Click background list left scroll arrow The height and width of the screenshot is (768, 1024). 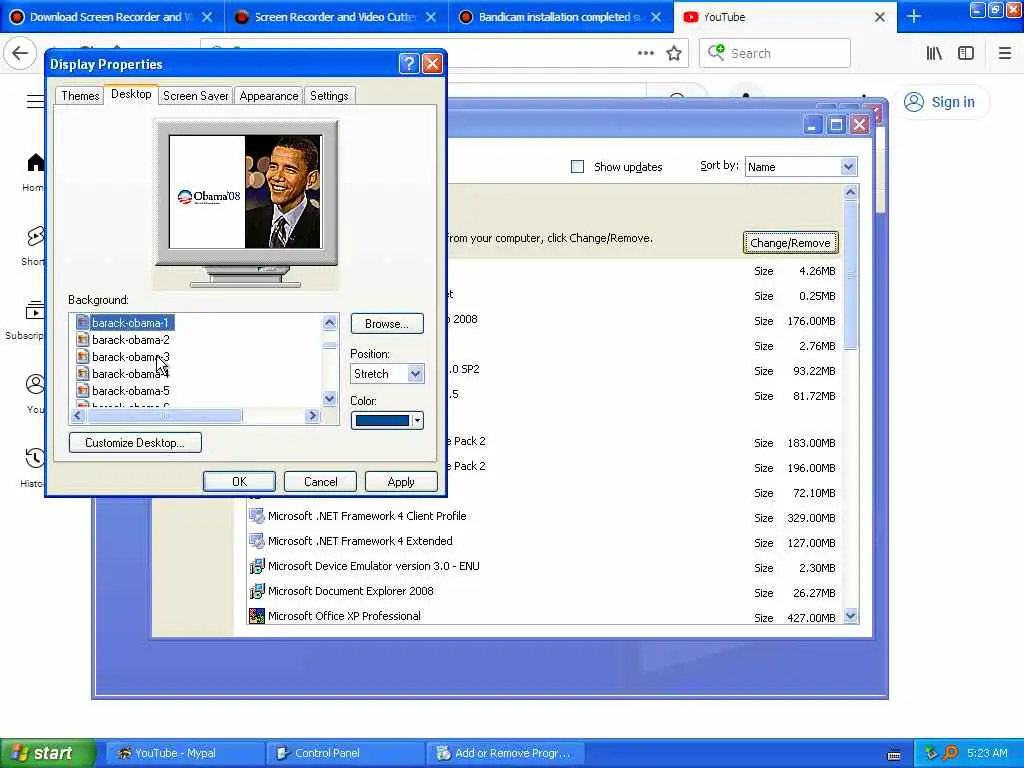tap(78, 415)
